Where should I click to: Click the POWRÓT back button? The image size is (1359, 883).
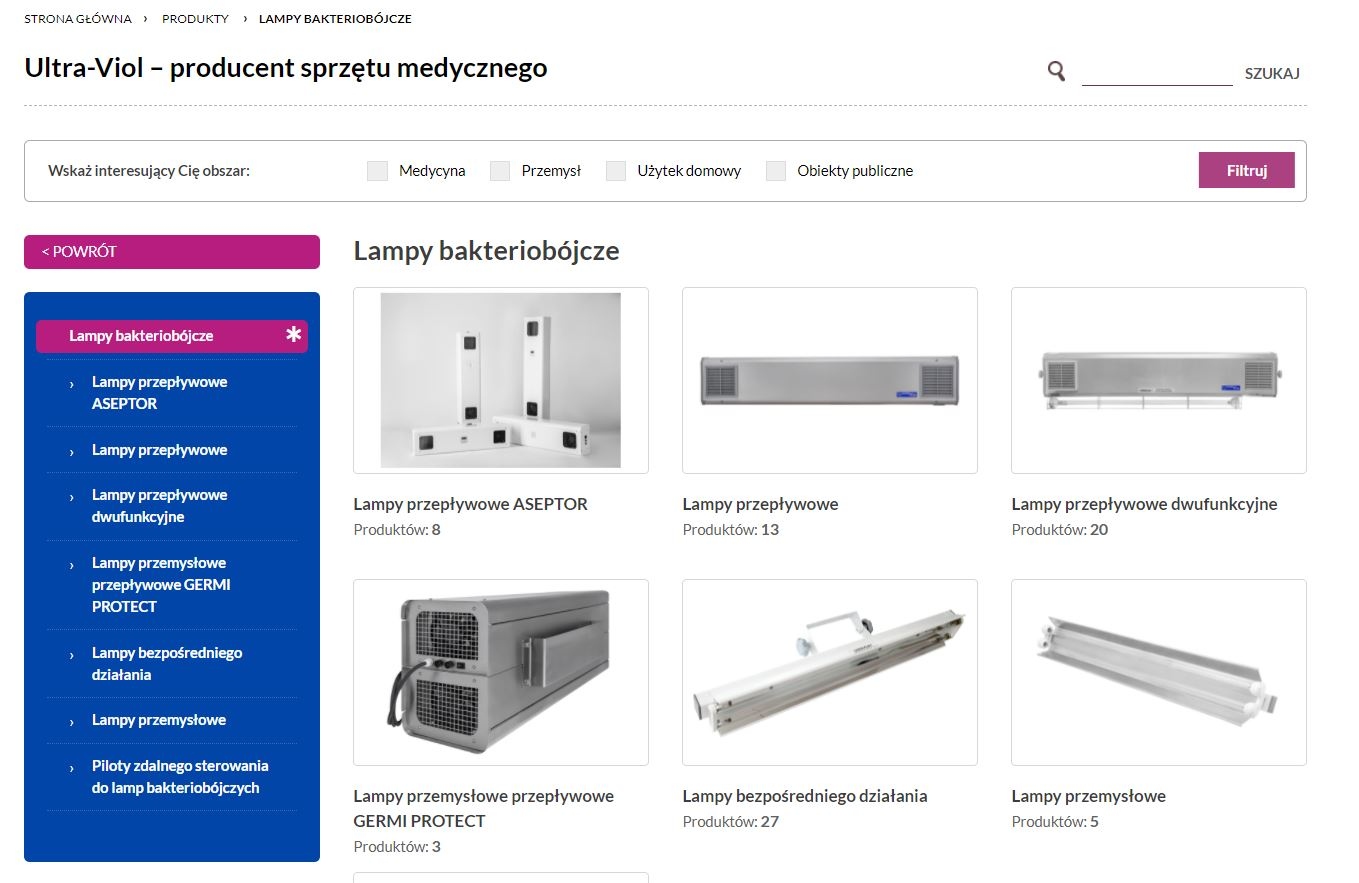(172, 252)
